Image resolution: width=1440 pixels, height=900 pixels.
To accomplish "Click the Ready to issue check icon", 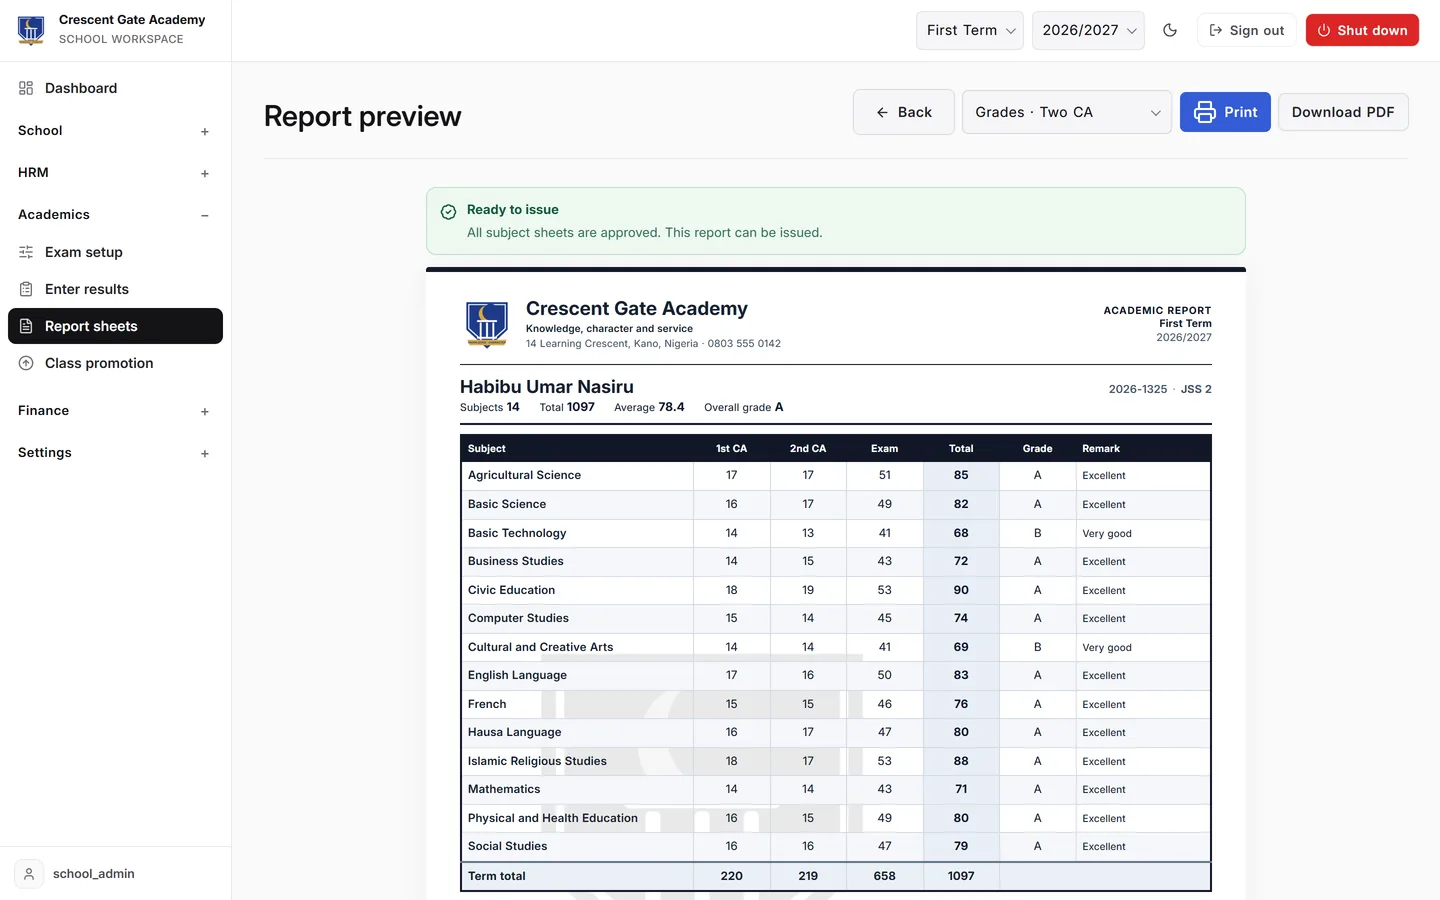I will (449, 211).
